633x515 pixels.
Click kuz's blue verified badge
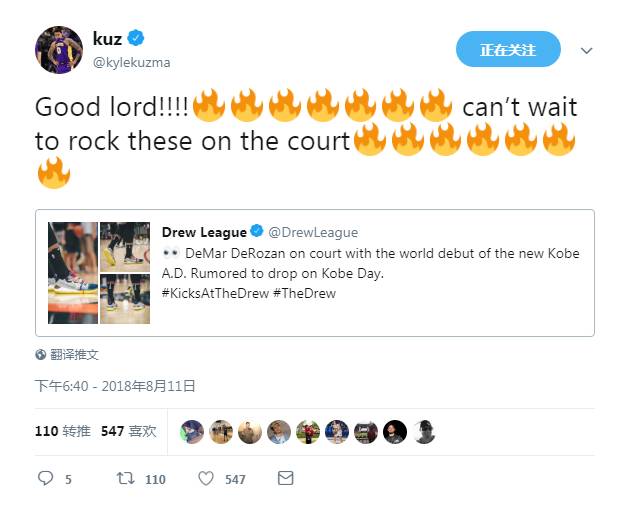136,38
